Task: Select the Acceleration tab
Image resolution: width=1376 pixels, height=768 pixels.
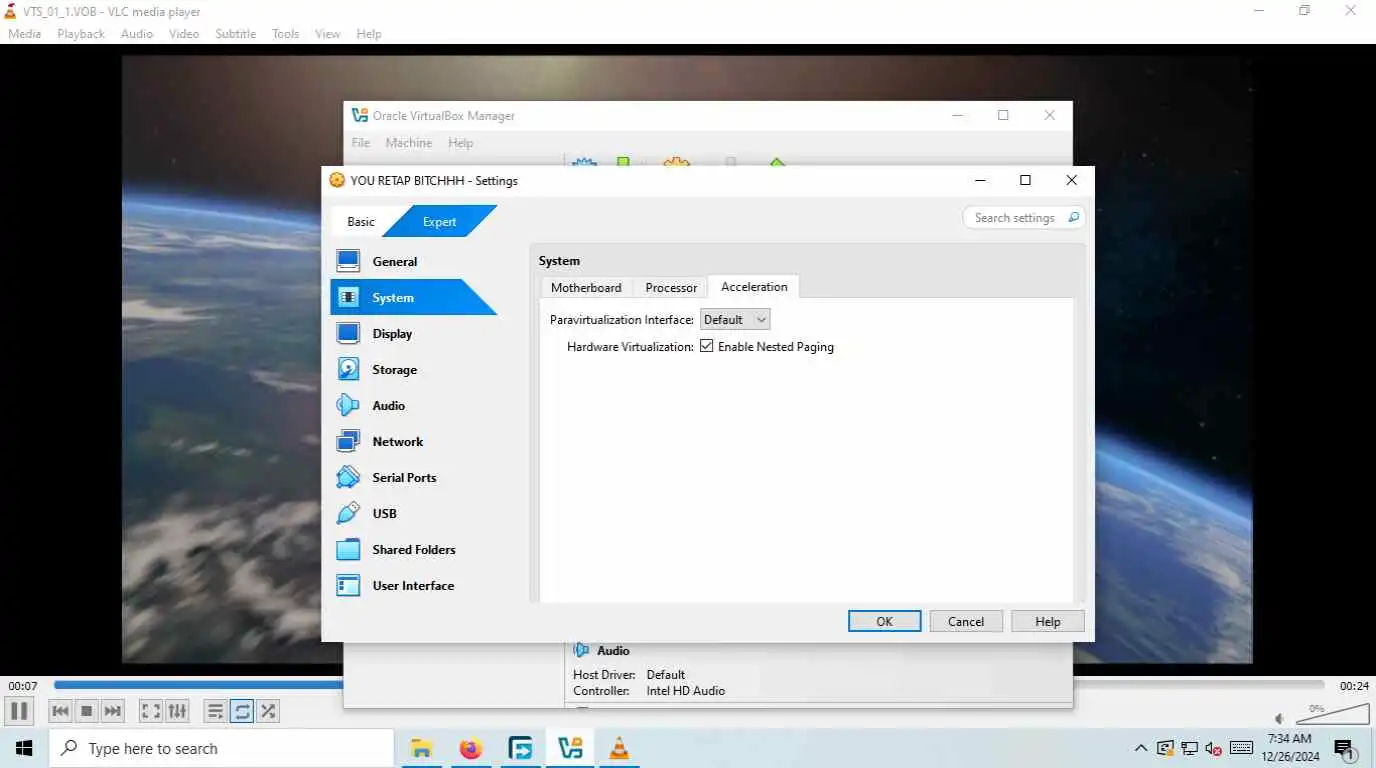Action: (x=754, y=287)
